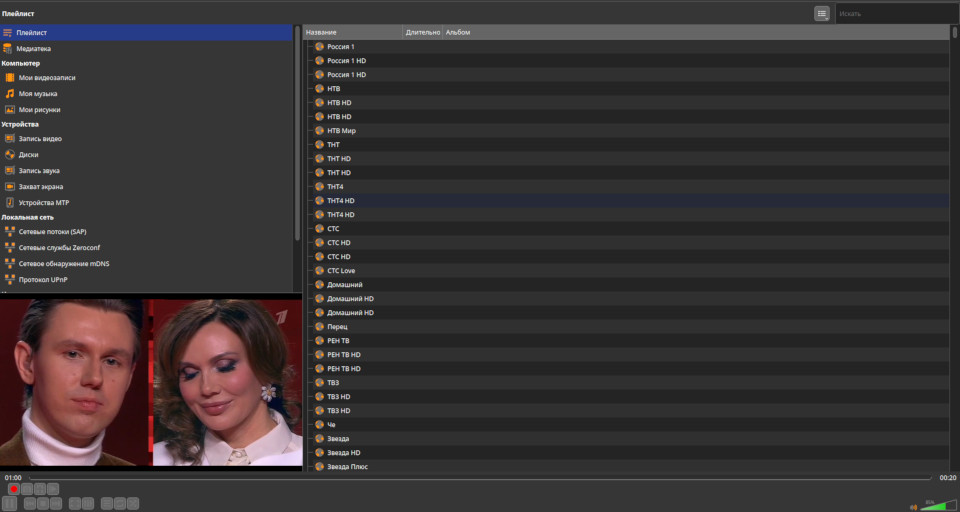
Task: Sort by the Название column header
Action: [x=350, y=32]
